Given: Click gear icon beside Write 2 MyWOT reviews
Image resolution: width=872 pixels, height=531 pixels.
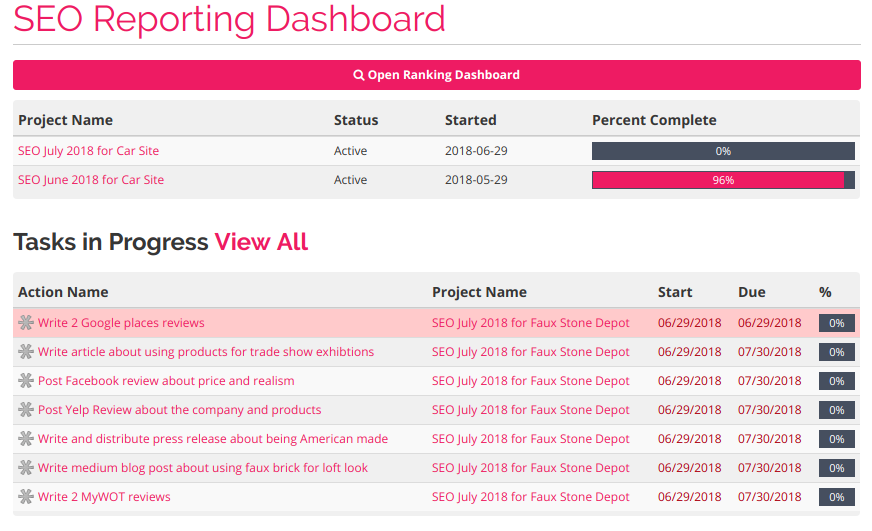Looking at the screenshot, I should [26, 497].
